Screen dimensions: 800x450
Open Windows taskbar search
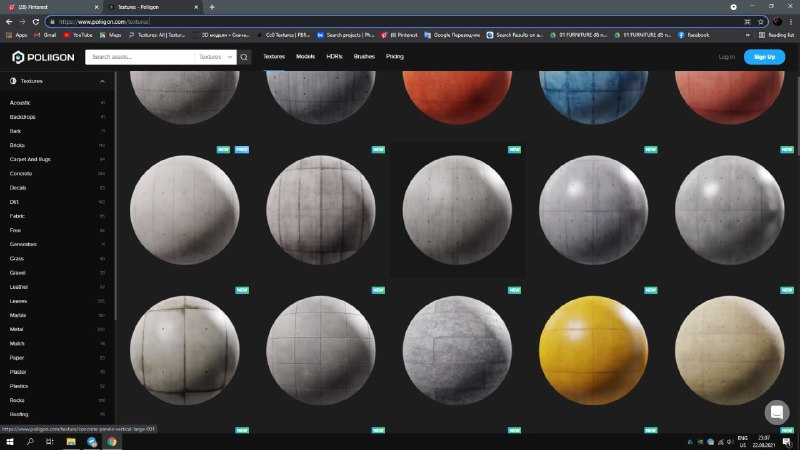tap(30, 442)
